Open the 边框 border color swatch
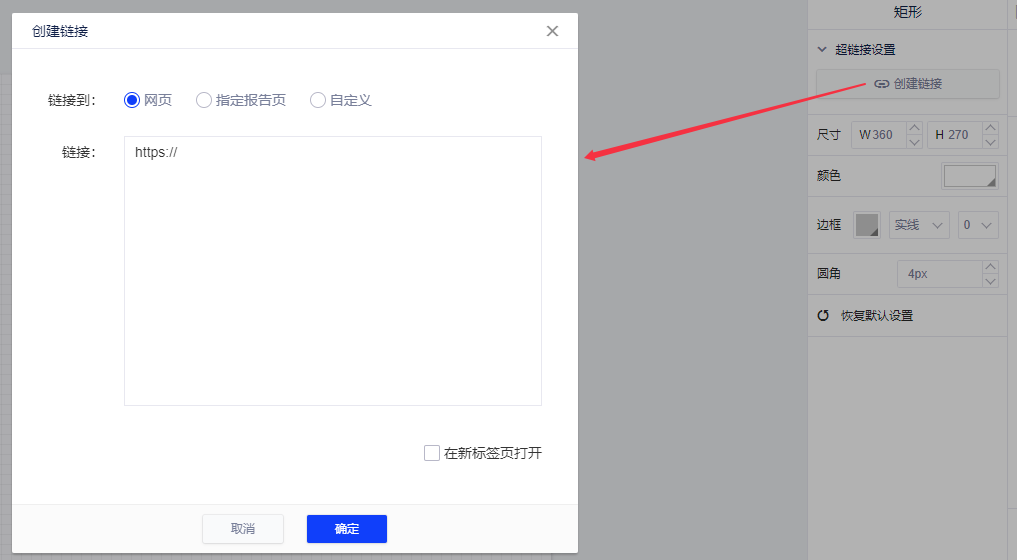1017x560 pixels. click(867, 225)
